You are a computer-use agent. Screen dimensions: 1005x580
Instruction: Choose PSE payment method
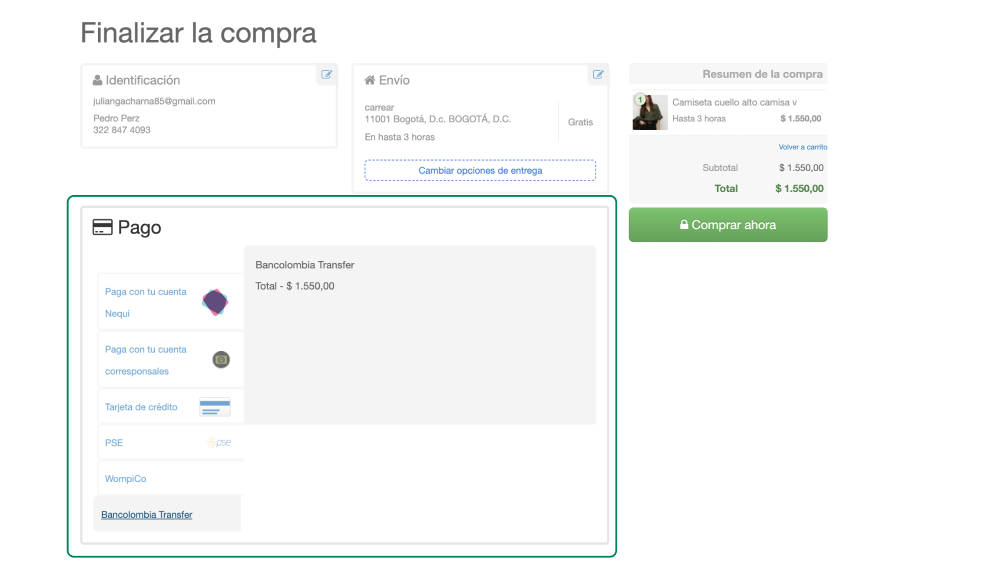click(x=114, y=443)
